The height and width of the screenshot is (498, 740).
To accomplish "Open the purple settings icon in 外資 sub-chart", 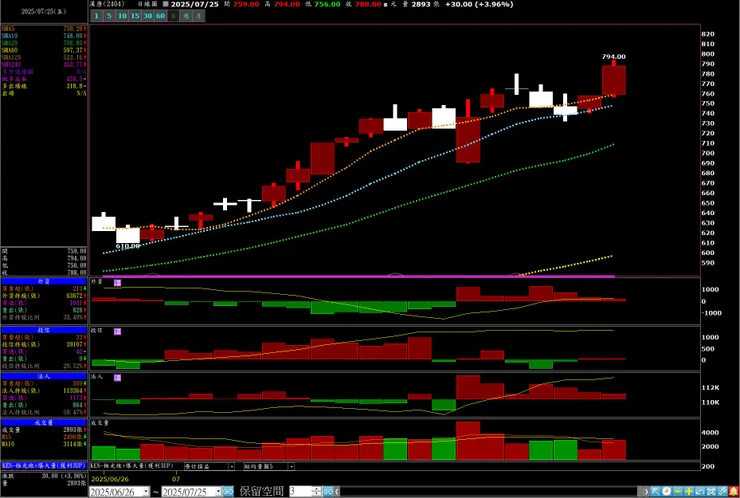I will [x=118, y=283].
